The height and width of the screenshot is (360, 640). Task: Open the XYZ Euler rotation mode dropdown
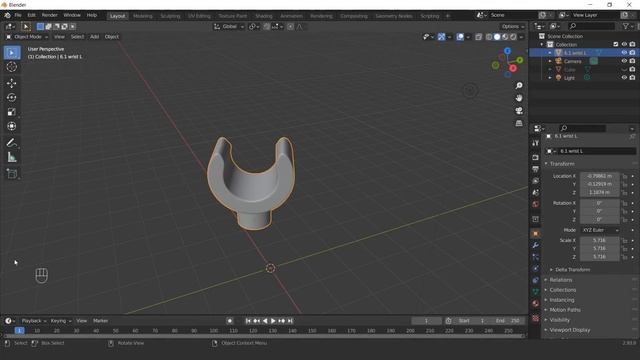tap(600, 230)
